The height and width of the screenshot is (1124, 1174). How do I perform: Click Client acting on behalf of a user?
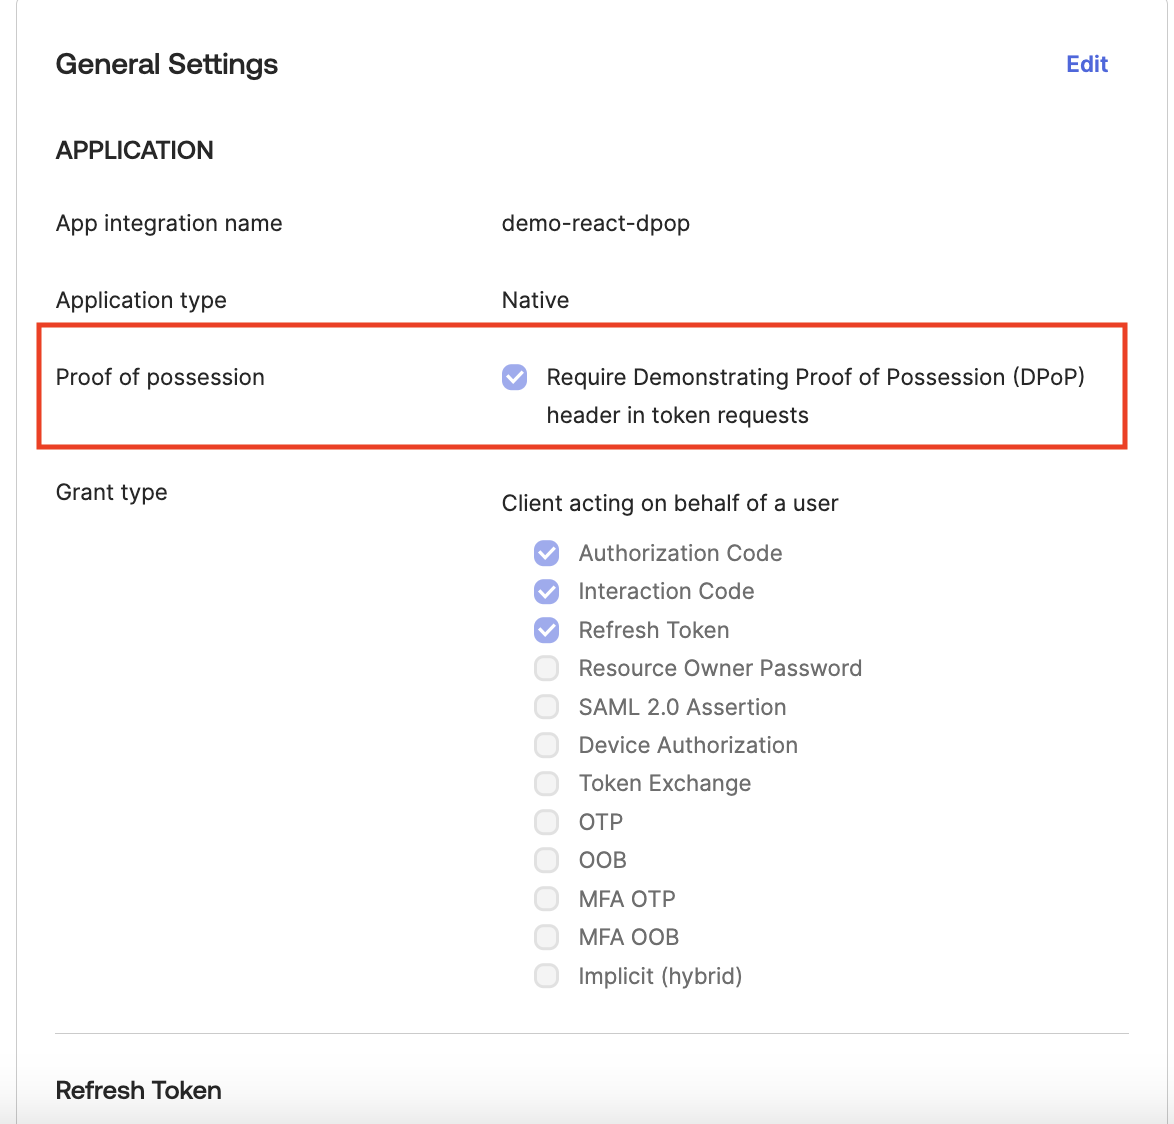coord(670,503)
